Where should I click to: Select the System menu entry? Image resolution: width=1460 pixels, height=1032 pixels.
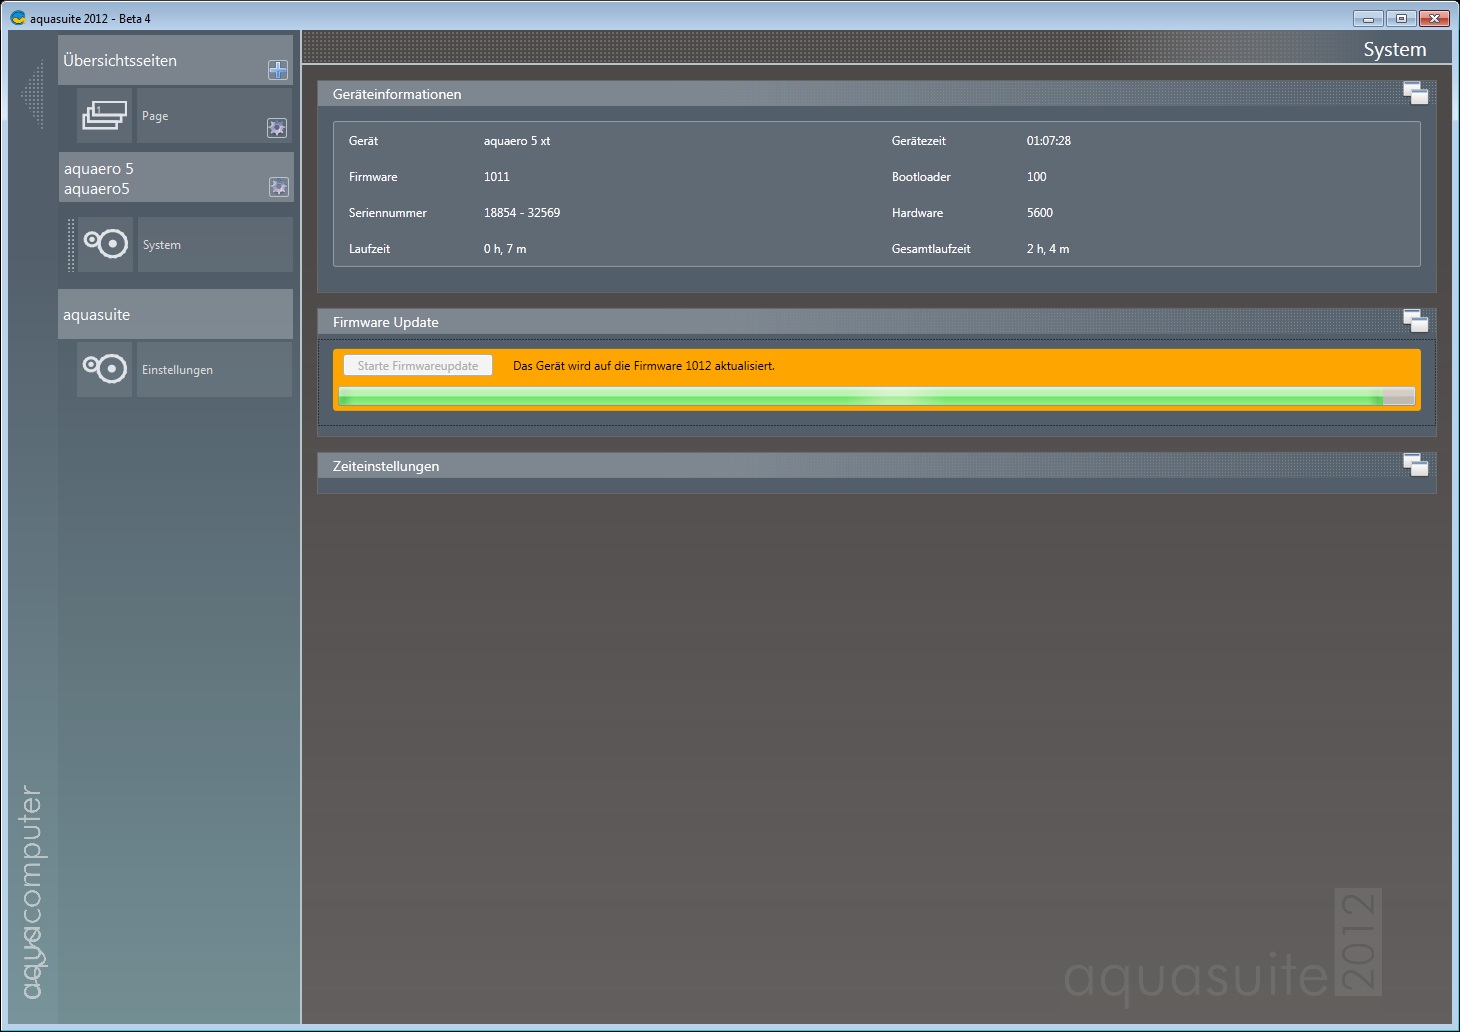[x=214, y=245]
